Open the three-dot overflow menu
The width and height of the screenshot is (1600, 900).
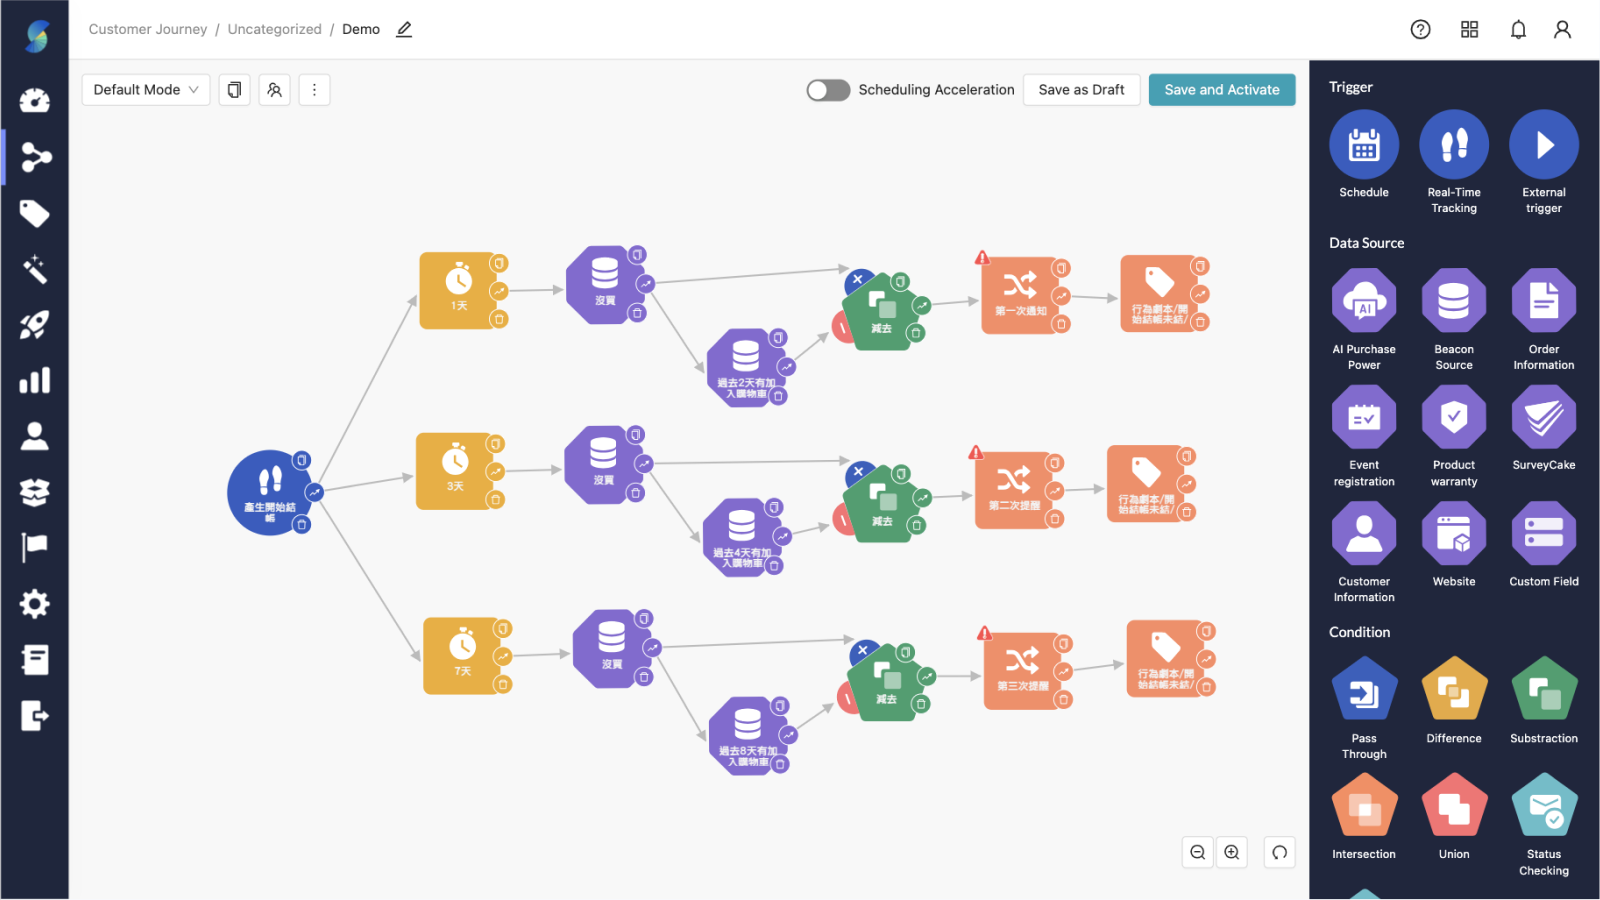point(314,89)
